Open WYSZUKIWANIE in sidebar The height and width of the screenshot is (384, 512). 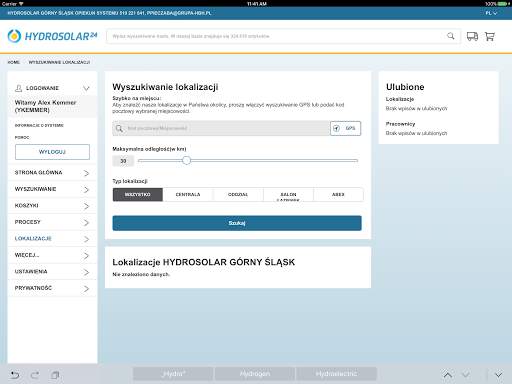coord(35,189)
